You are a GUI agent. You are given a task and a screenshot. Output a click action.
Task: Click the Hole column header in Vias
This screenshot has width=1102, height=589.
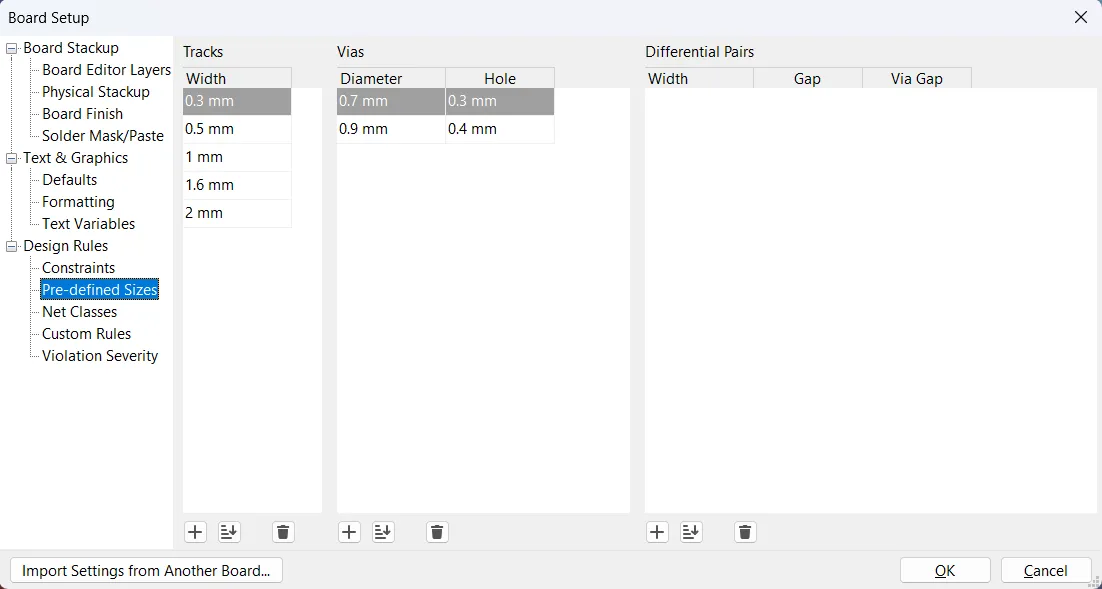[499, 78]
